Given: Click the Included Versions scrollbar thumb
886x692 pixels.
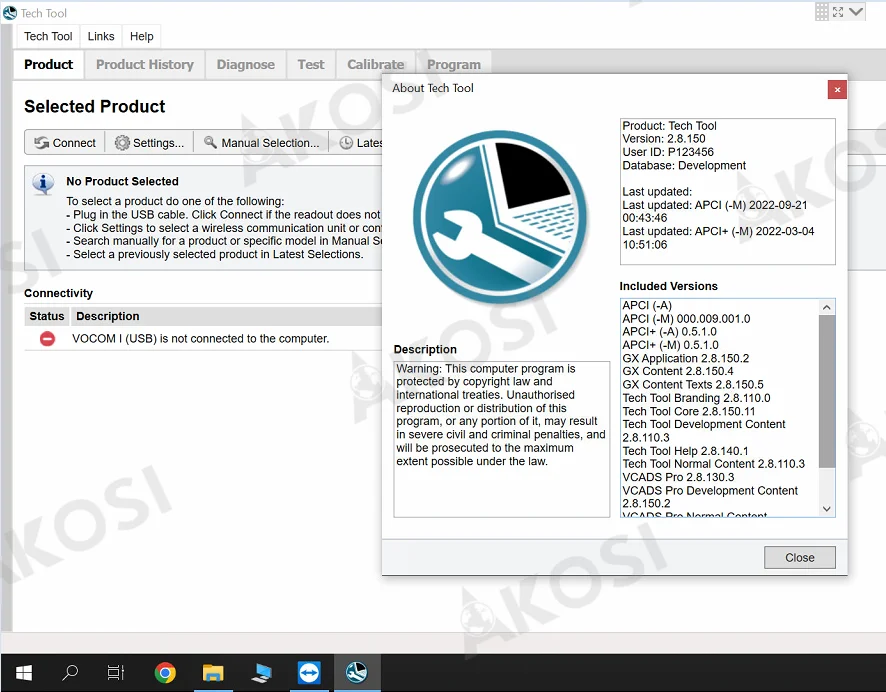Looking at the screenshot, I should [827, 391].
